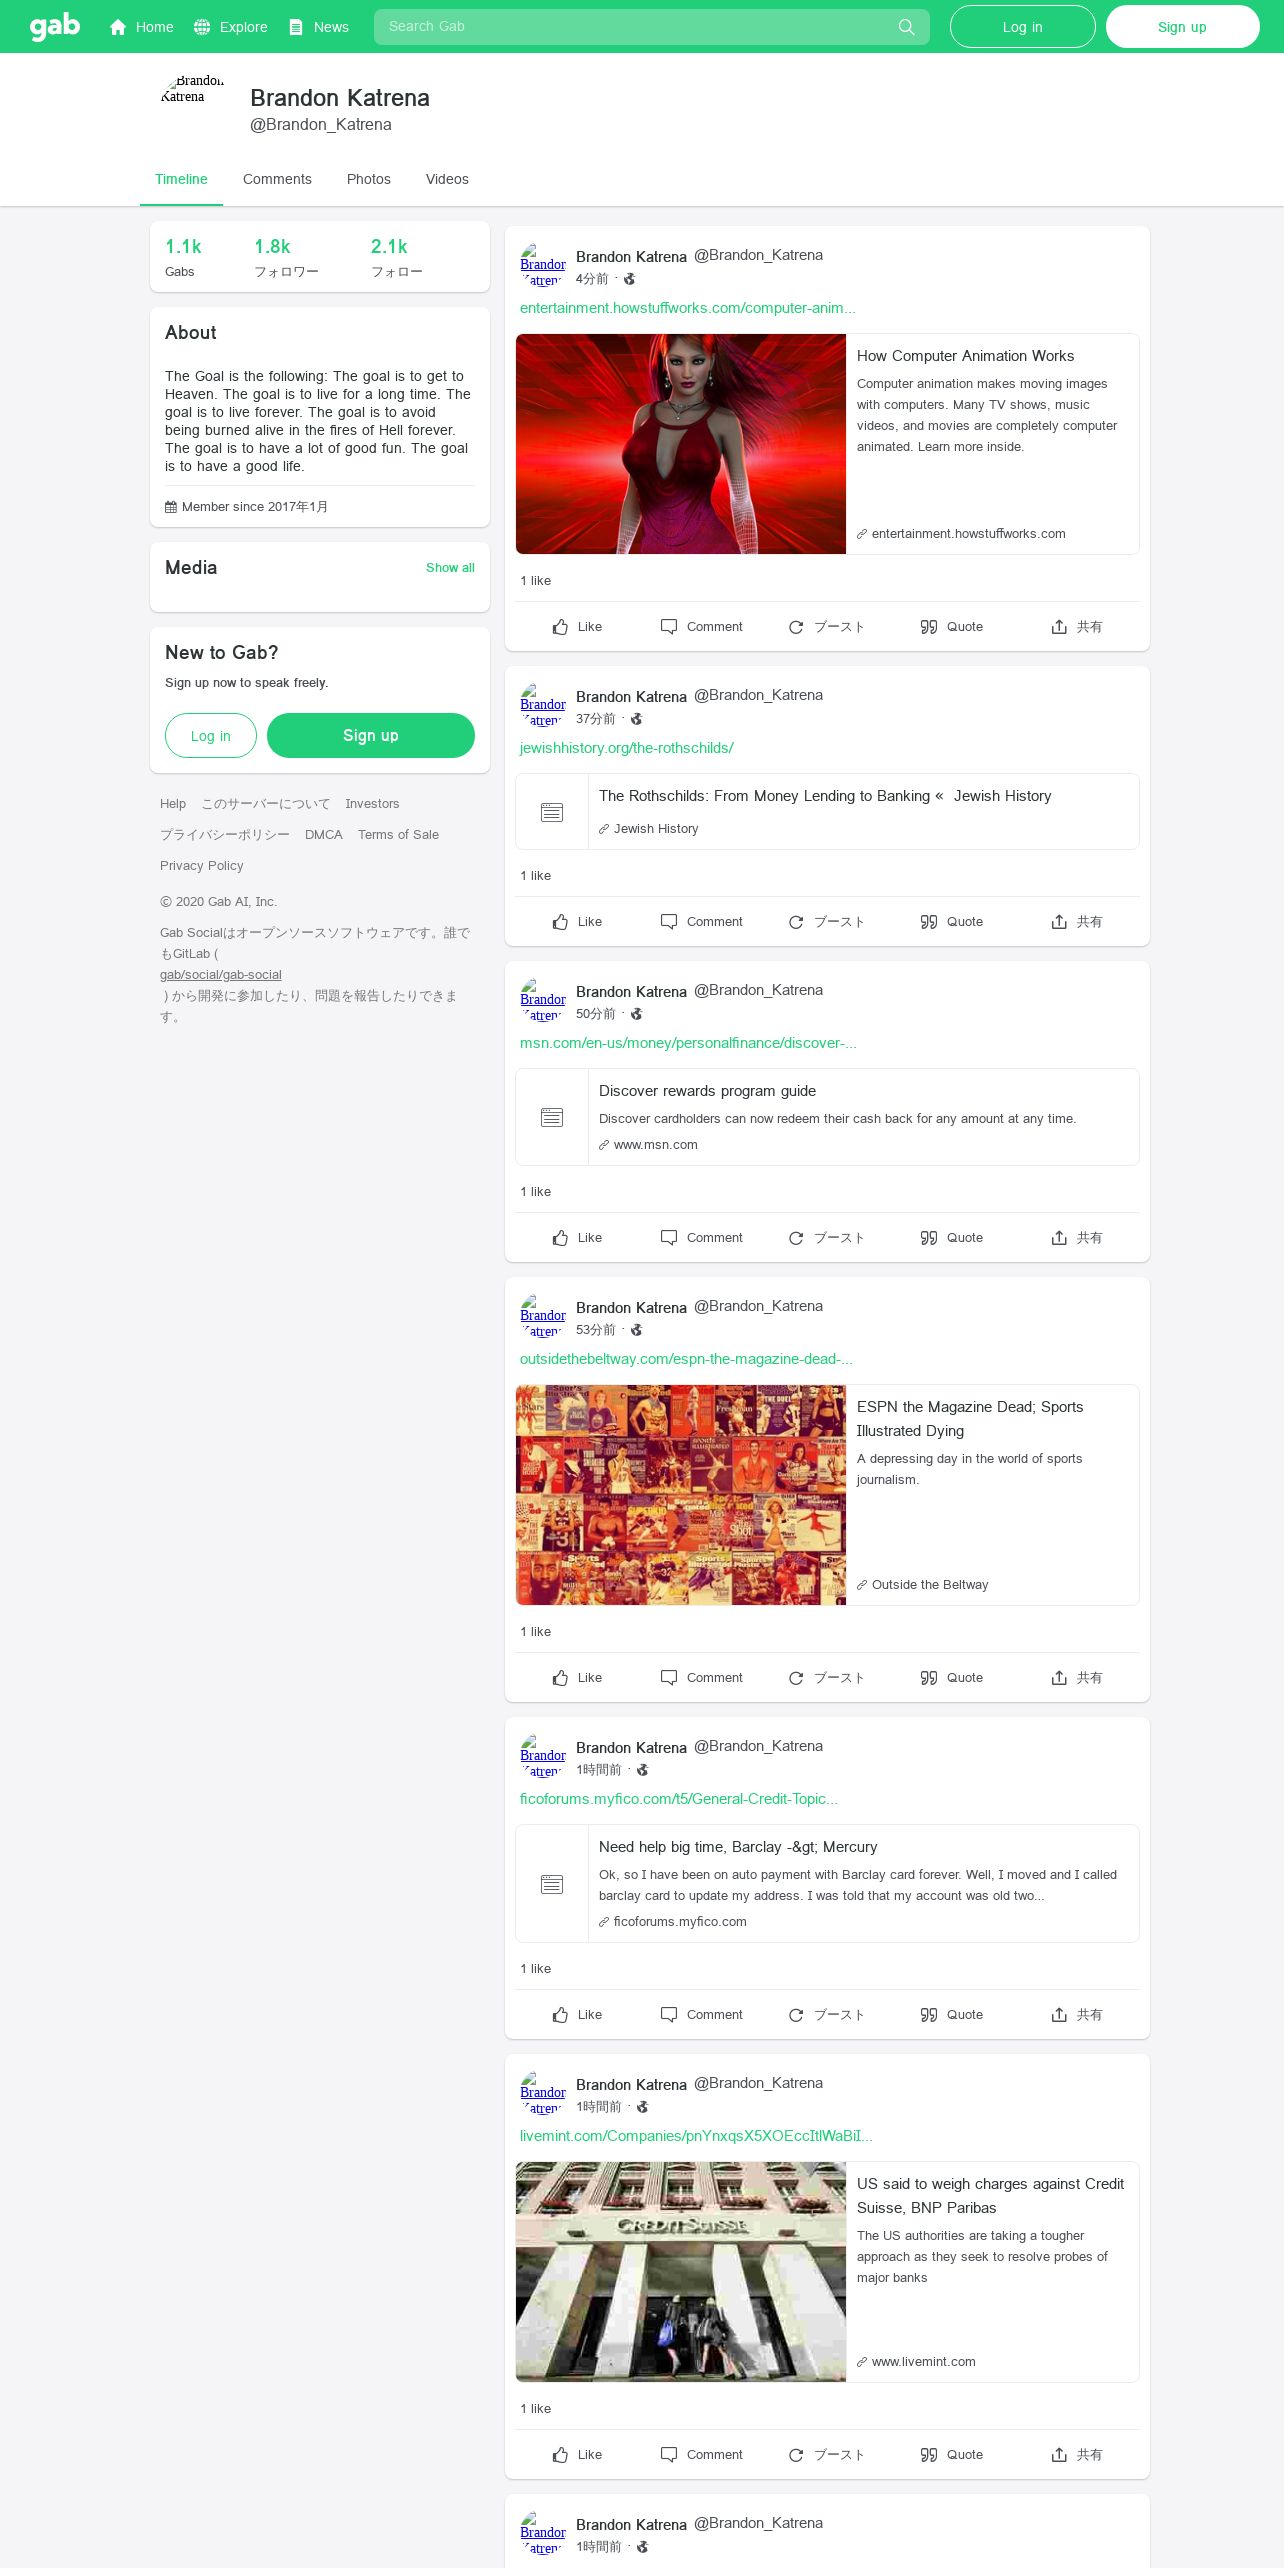Share the Barclay Mercury post

pos(1077,2014)
